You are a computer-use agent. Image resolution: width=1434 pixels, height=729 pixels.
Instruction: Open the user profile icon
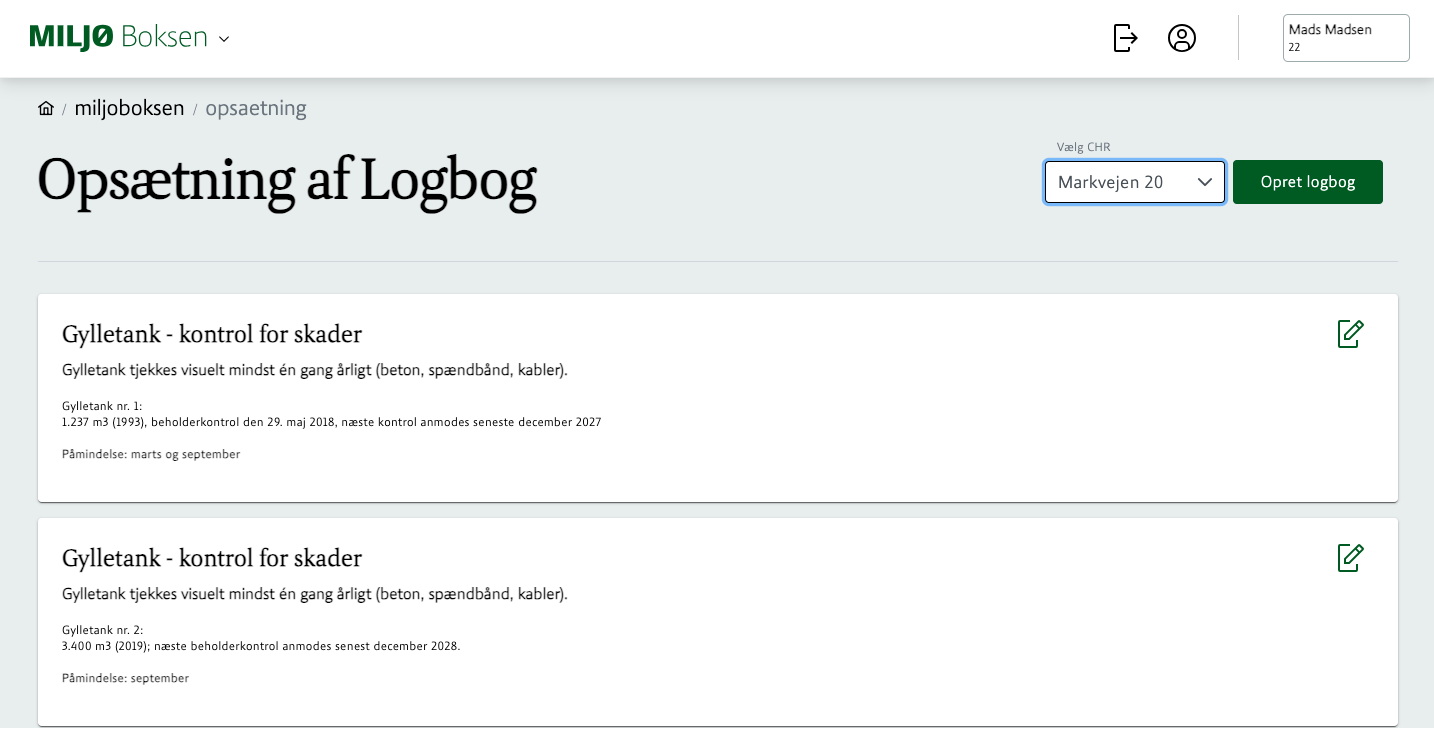pos(1182,38)
